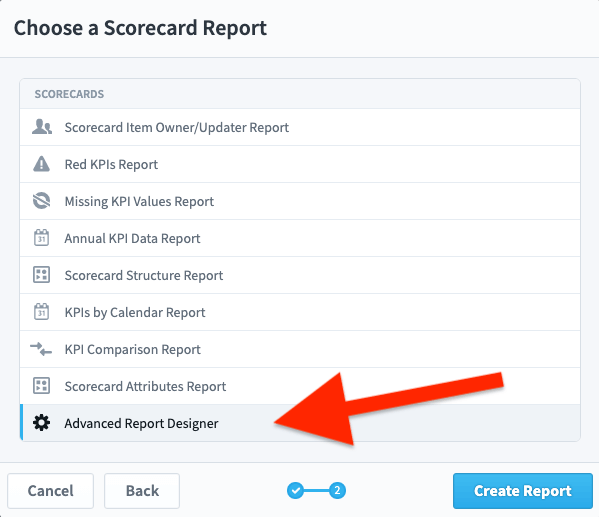599x517 pixels.
Task: Click the arrows icon for KPI Comparison
Action: pos(41,349)
